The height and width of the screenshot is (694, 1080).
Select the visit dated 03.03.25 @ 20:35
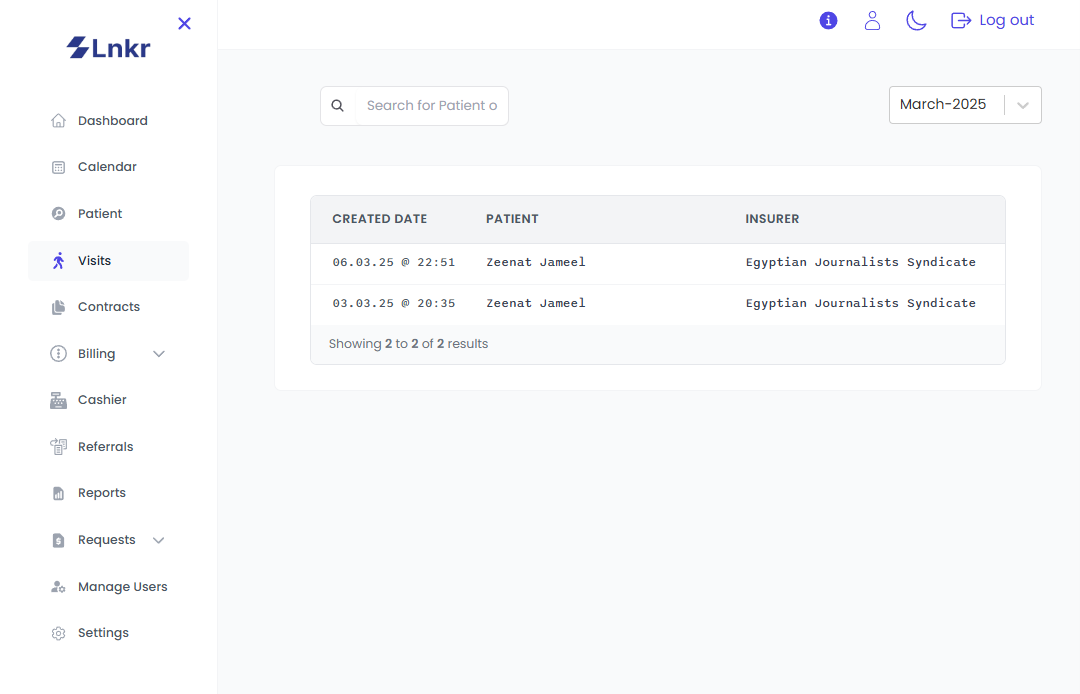click(x=394, y=303)
